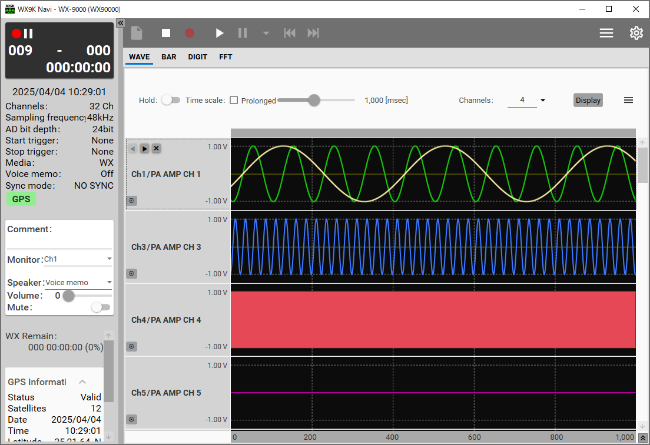Toggle the Hold switch
Screen dimensions: 650x445
(172, 100)
